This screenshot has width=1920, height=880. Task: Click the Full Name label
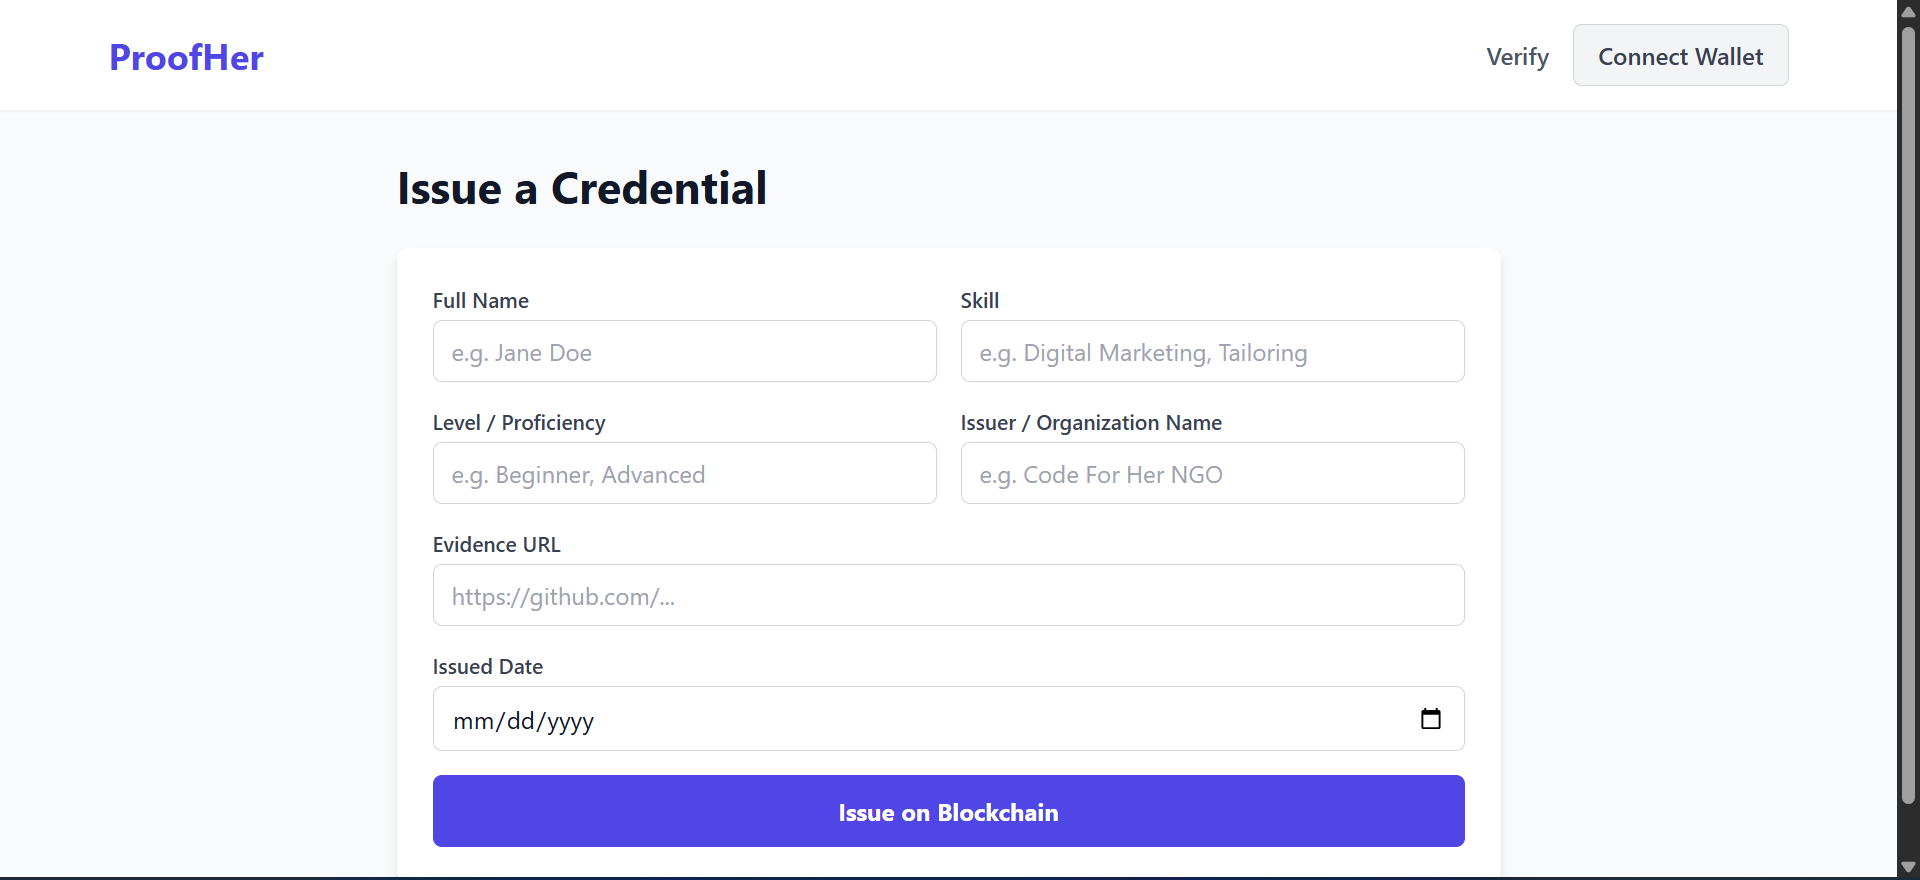coord(481,301)
